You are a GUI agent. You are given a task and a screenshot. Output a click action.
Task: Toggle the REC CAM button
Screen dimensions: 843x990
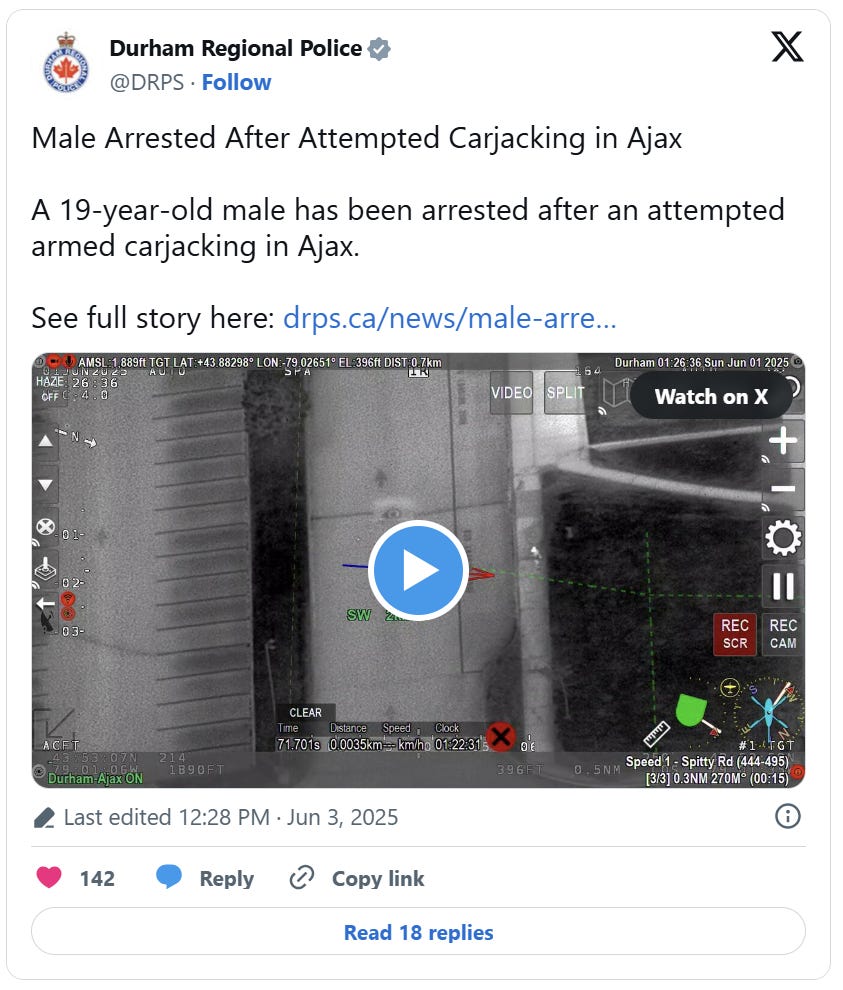pos(783,635)
